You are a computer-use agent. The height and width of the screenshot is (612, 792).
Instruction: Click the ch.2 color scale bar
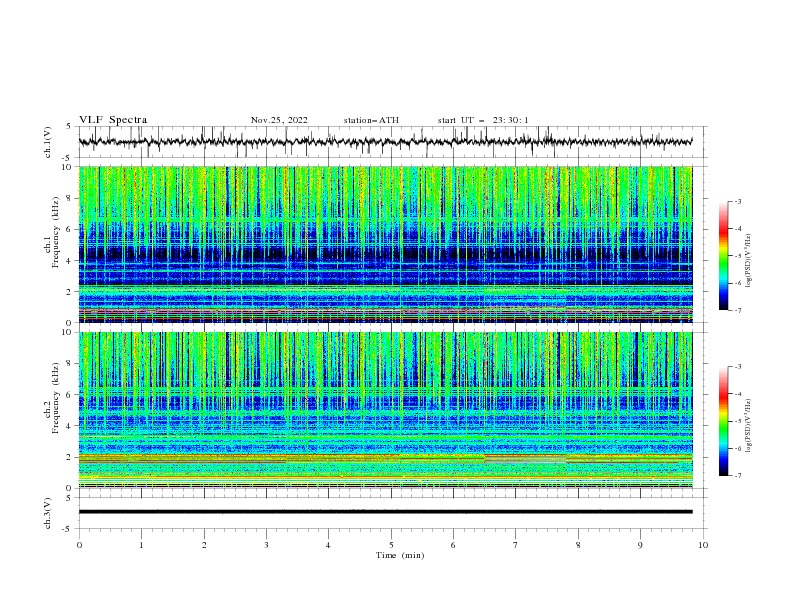[x=724, y=421]
